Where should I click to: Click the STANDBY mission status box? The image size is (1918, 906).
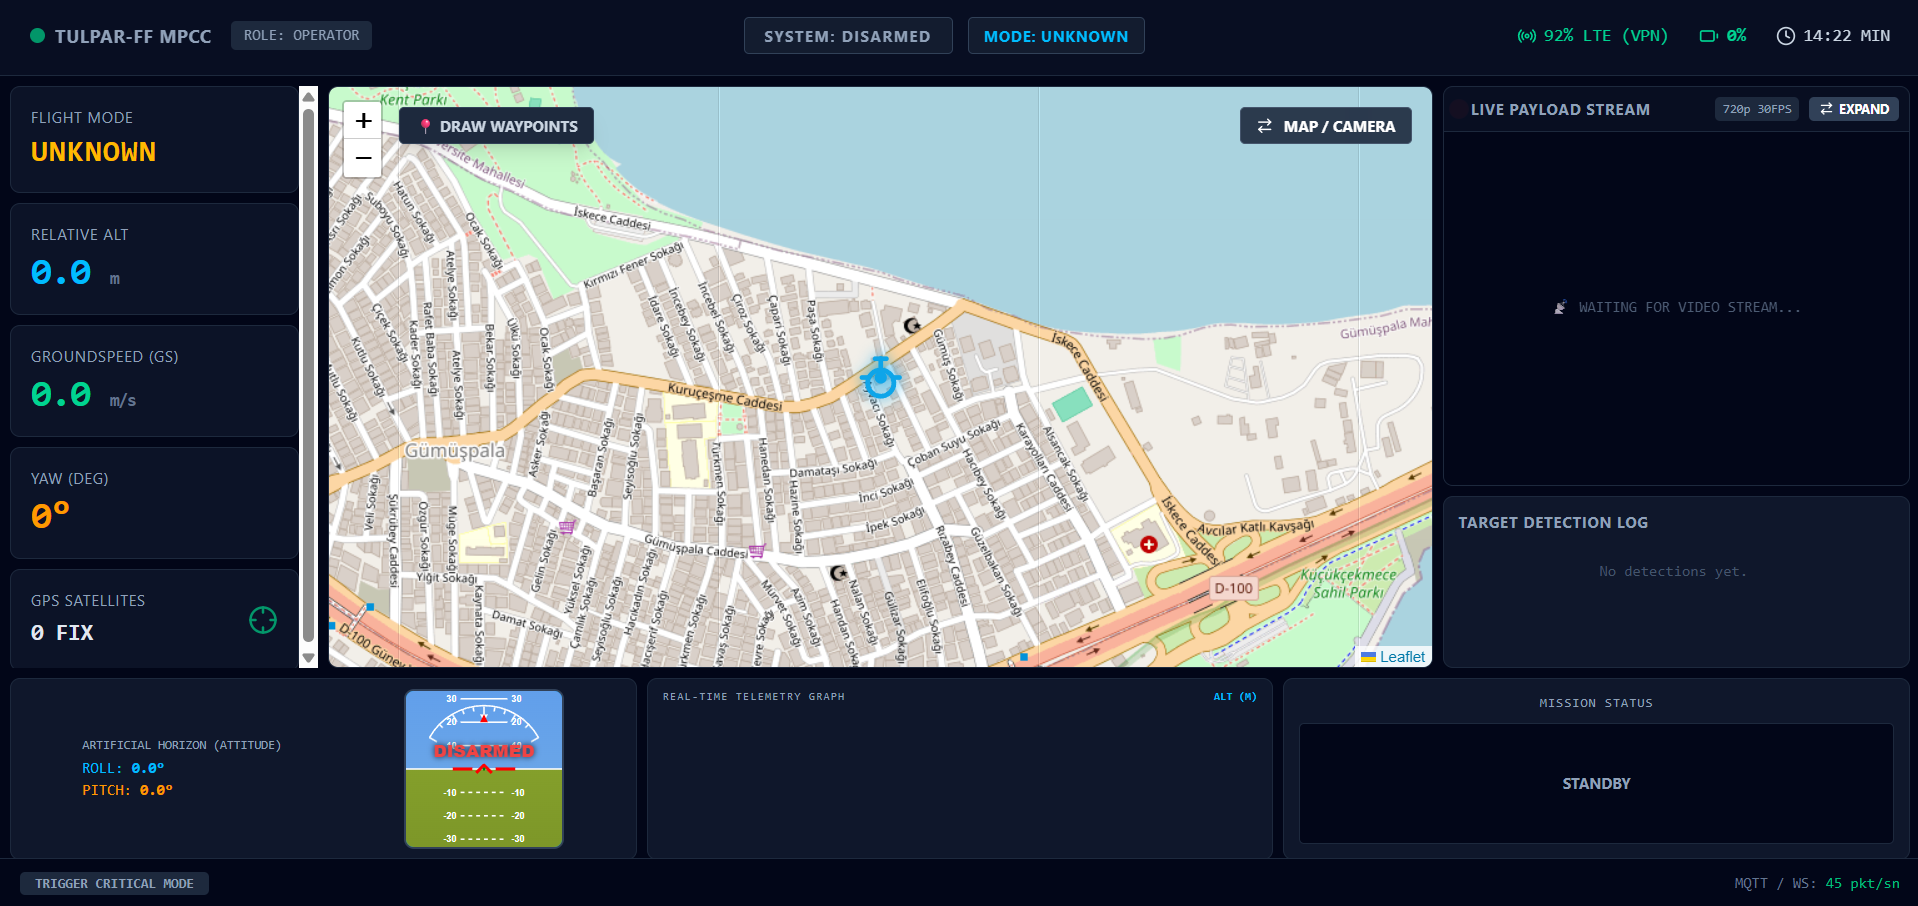pos(1596,784)
